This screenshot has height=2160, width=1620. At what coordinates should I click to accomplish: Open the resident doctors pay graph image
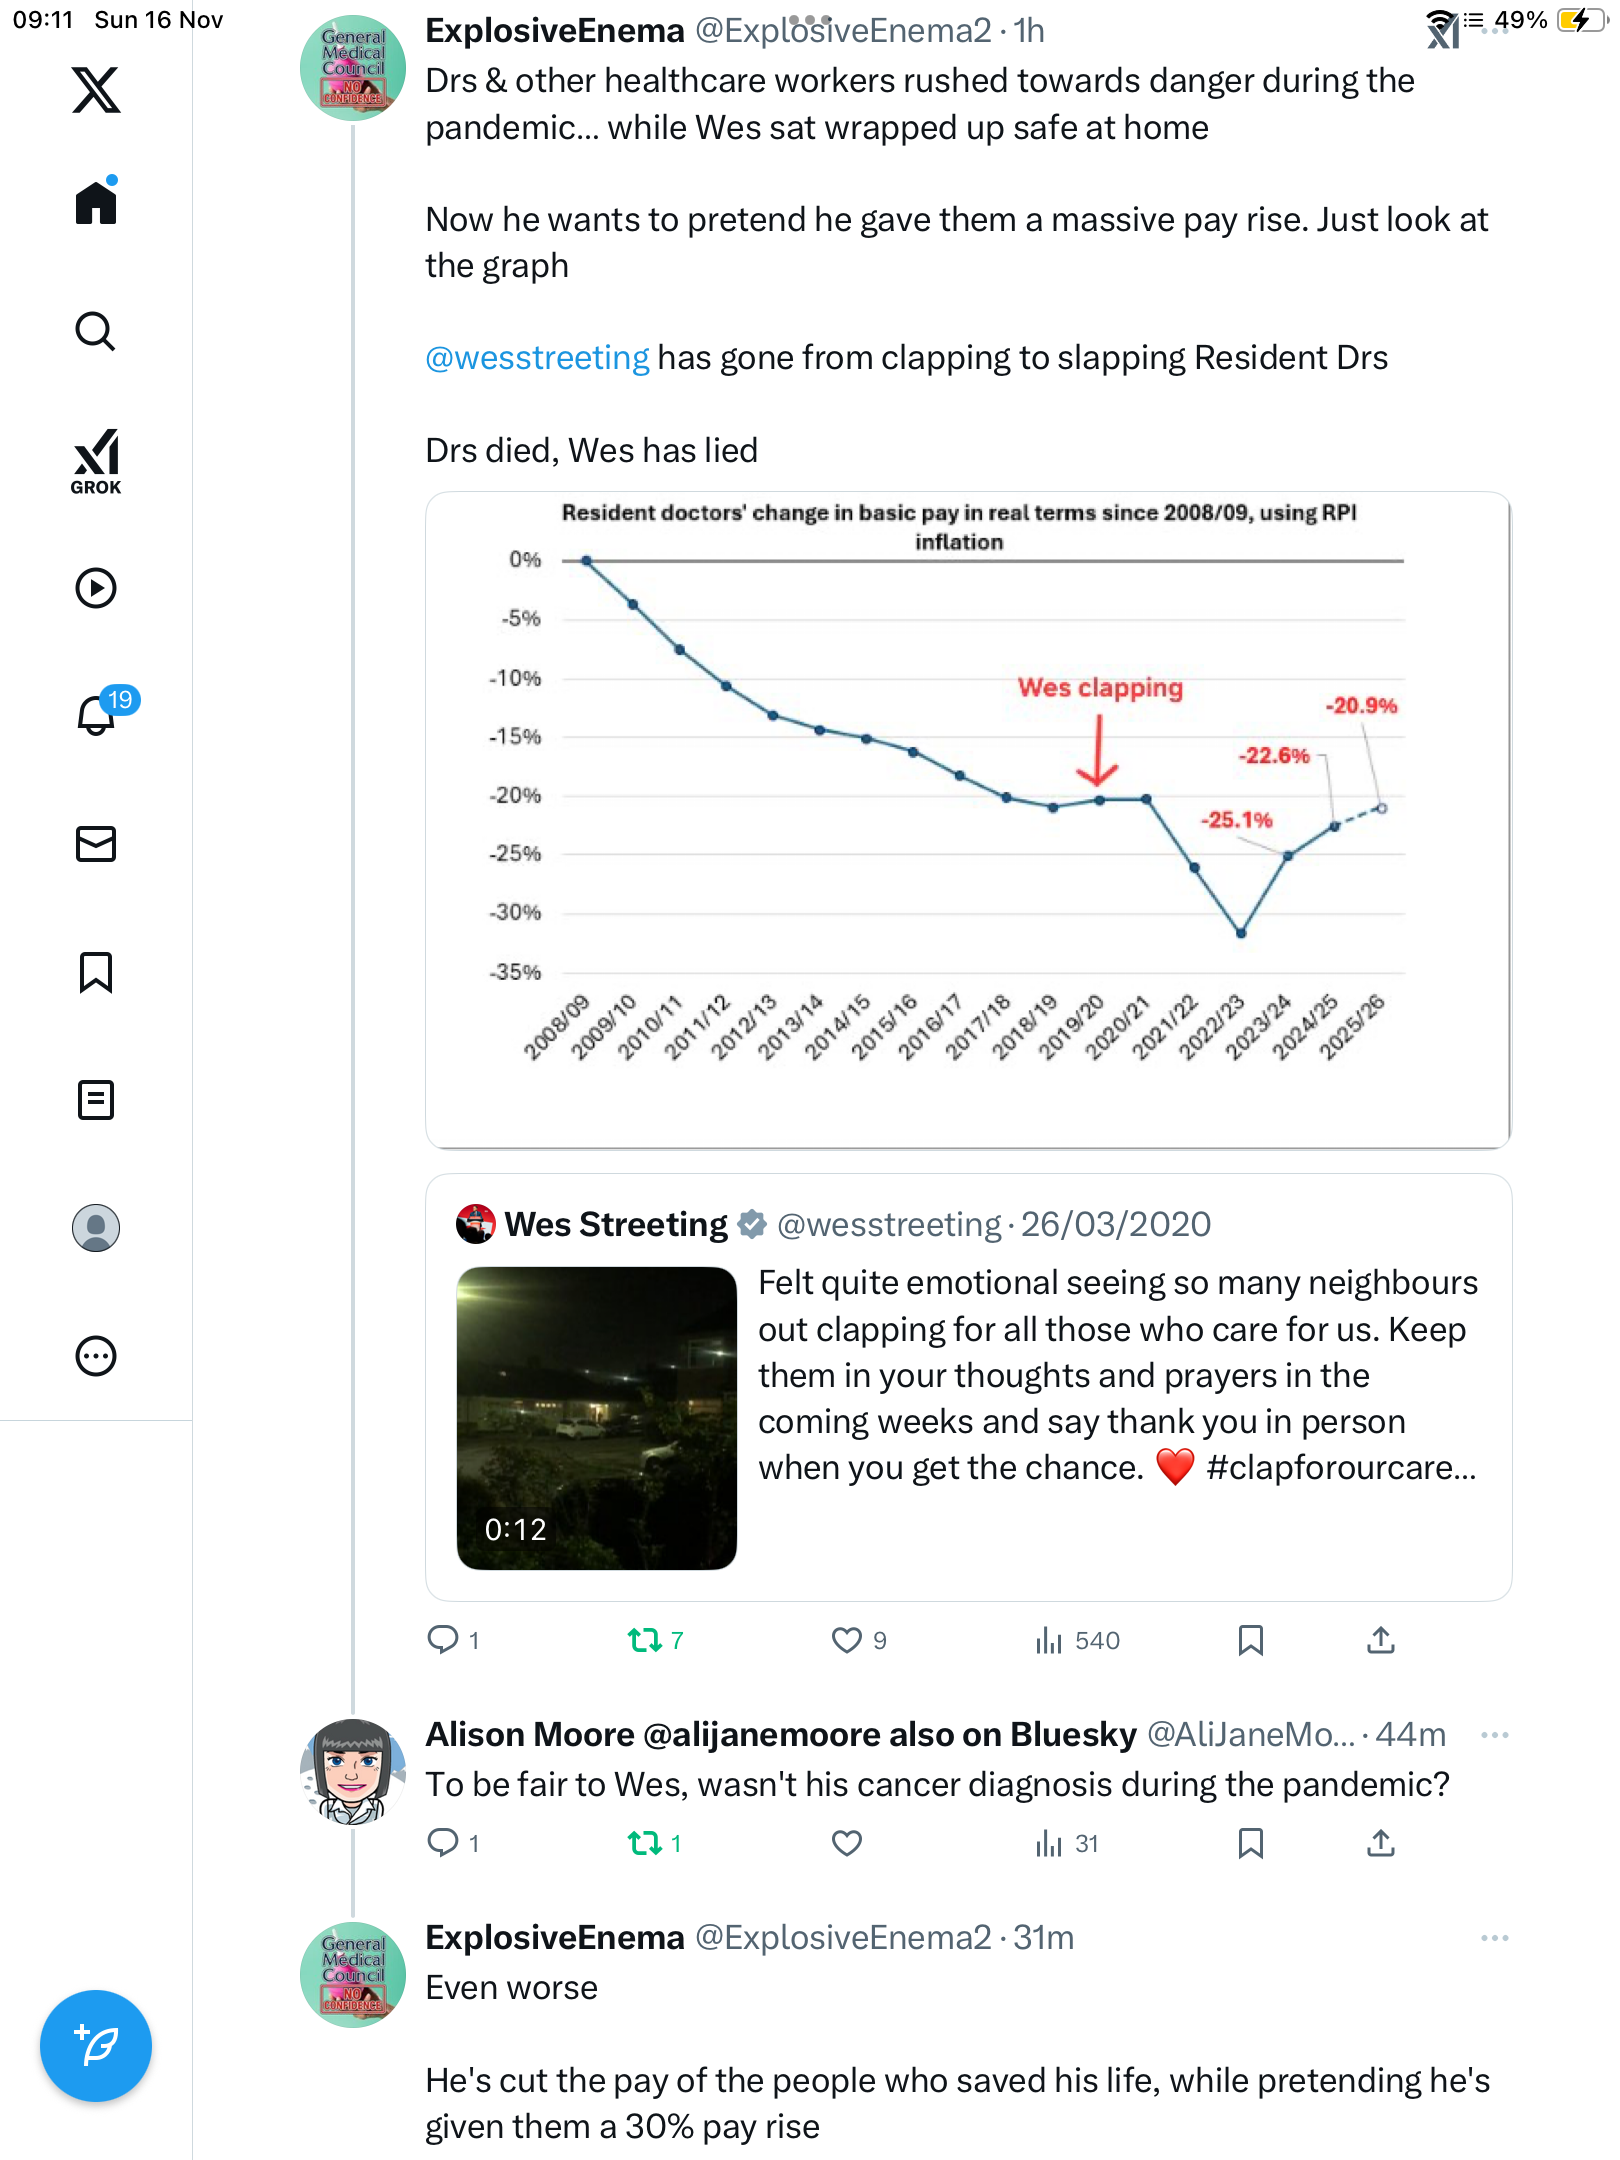click(968, 820)
